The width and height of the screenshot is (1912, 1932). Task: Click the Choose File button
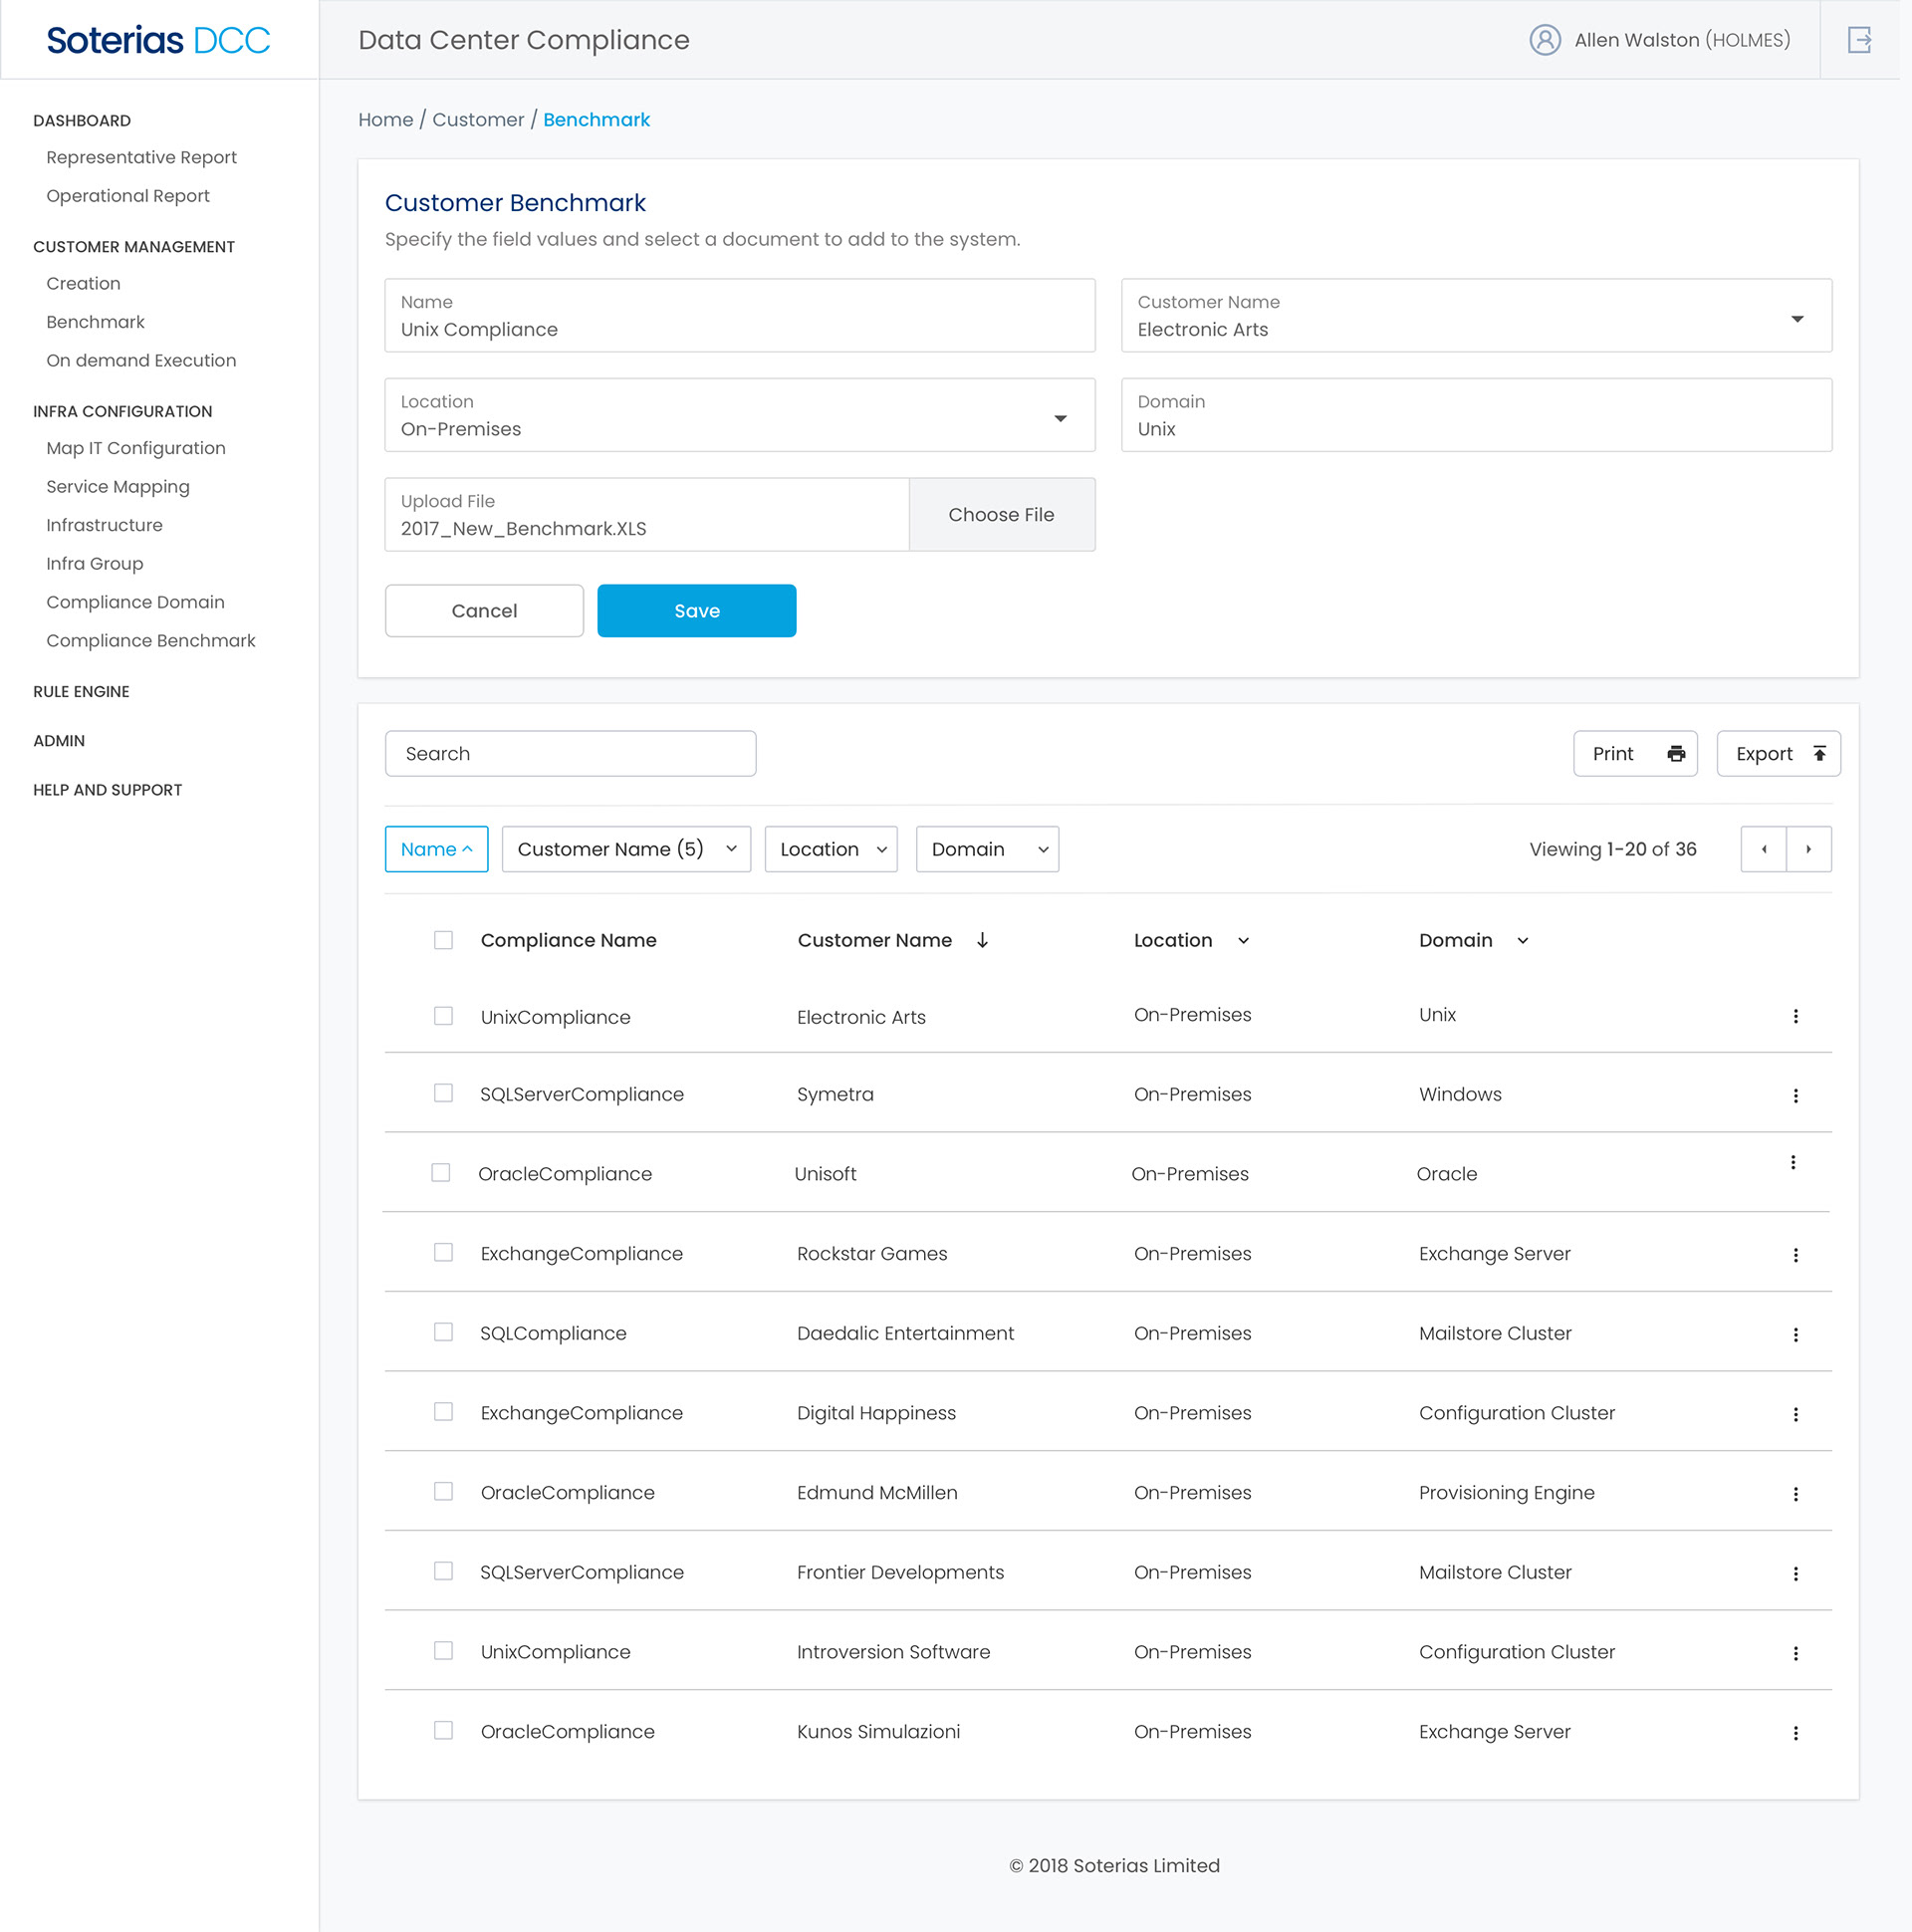coord(1001,514)
